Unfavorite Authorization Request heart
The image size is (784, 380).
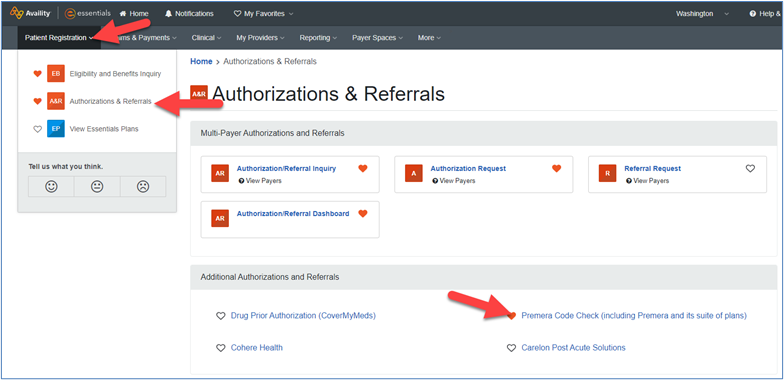point(556,168)
